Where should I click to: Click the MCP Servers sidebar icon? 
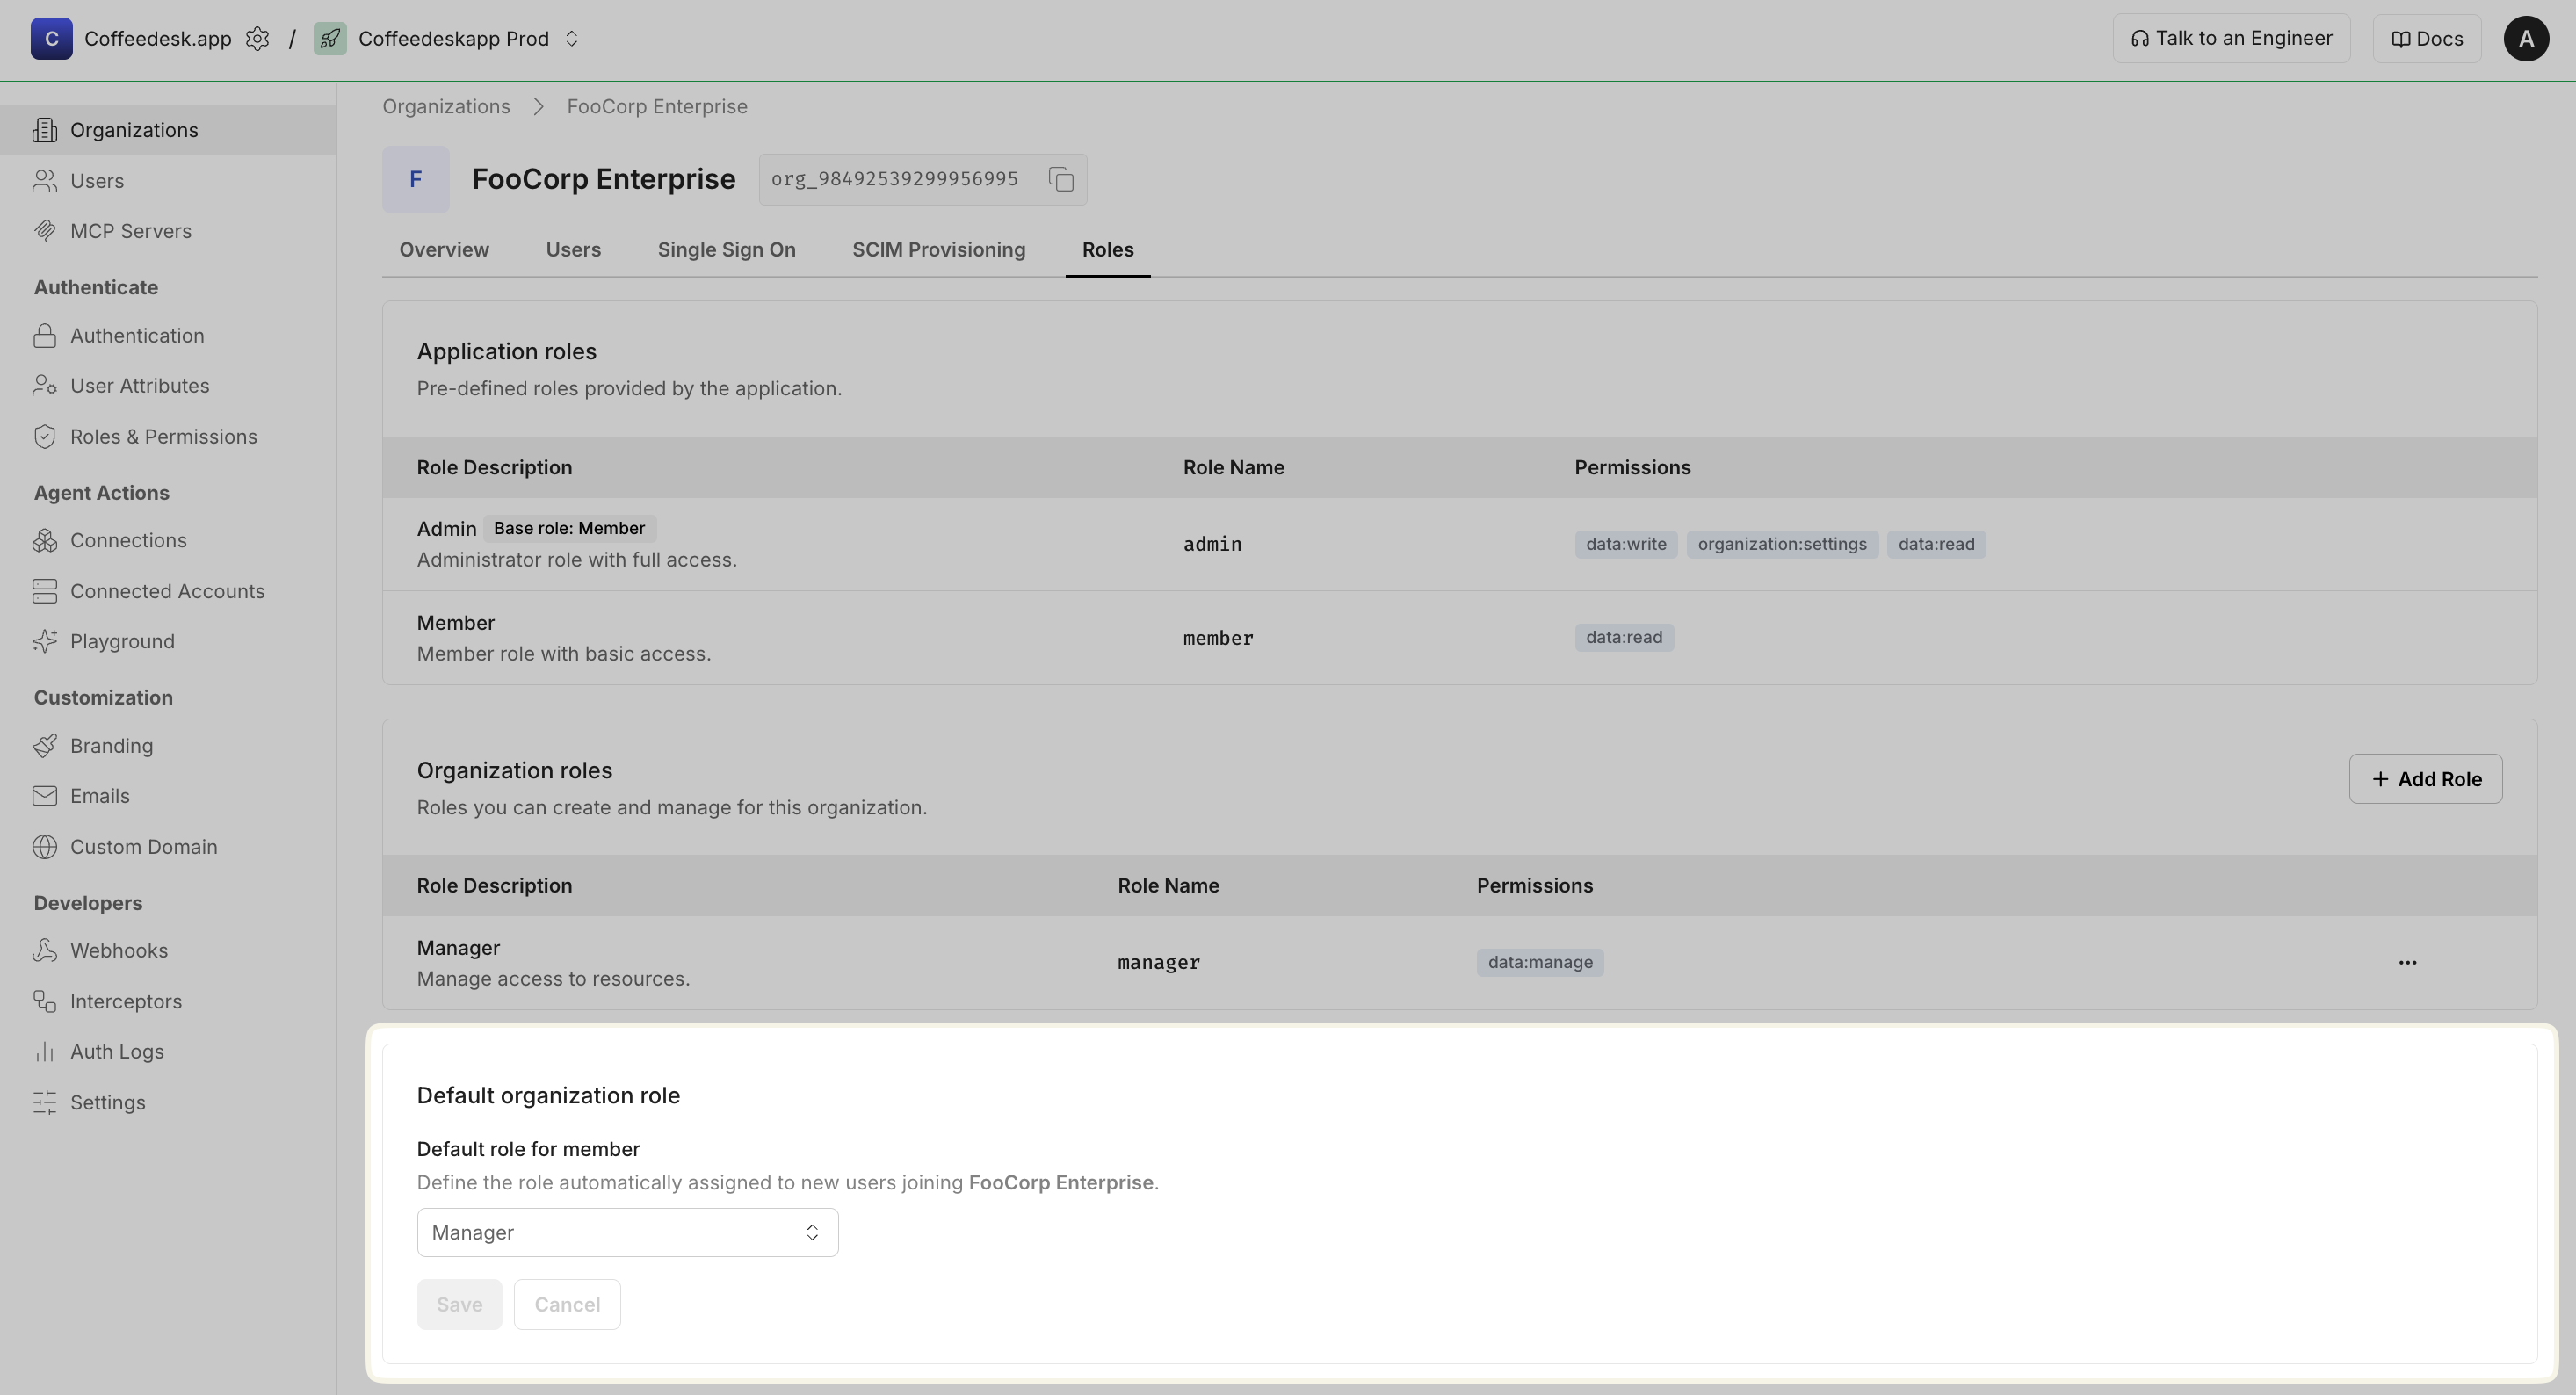click(44, 231)
